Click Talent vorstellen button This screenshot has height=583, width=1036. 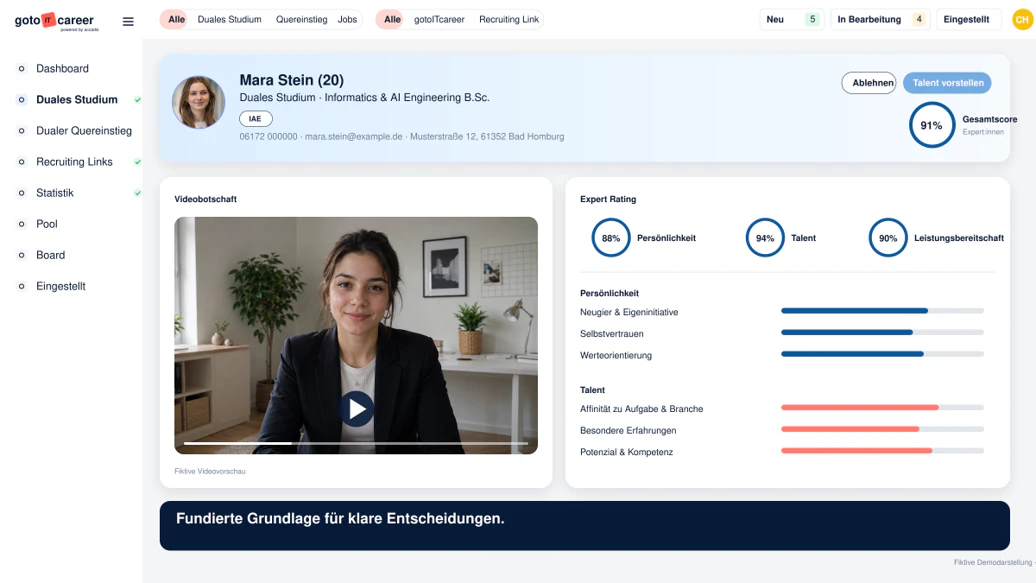(947, 83)
